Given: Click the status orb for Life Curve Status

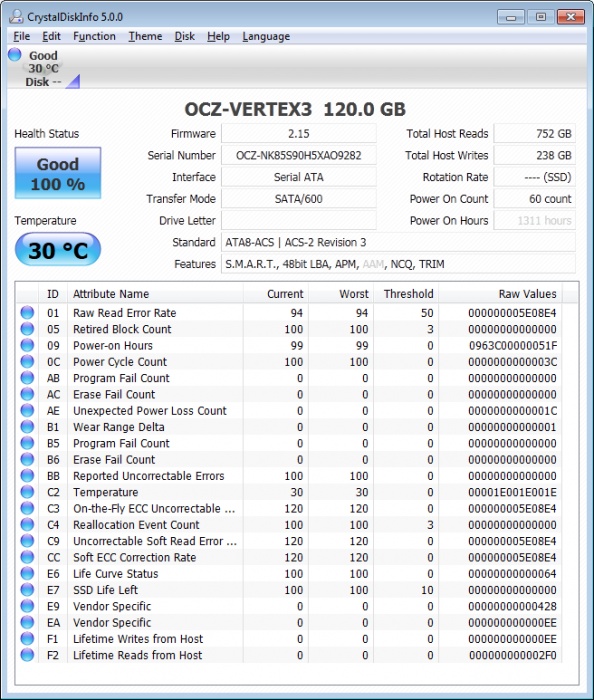Looking at the screenshot, I should click(27, 573).
